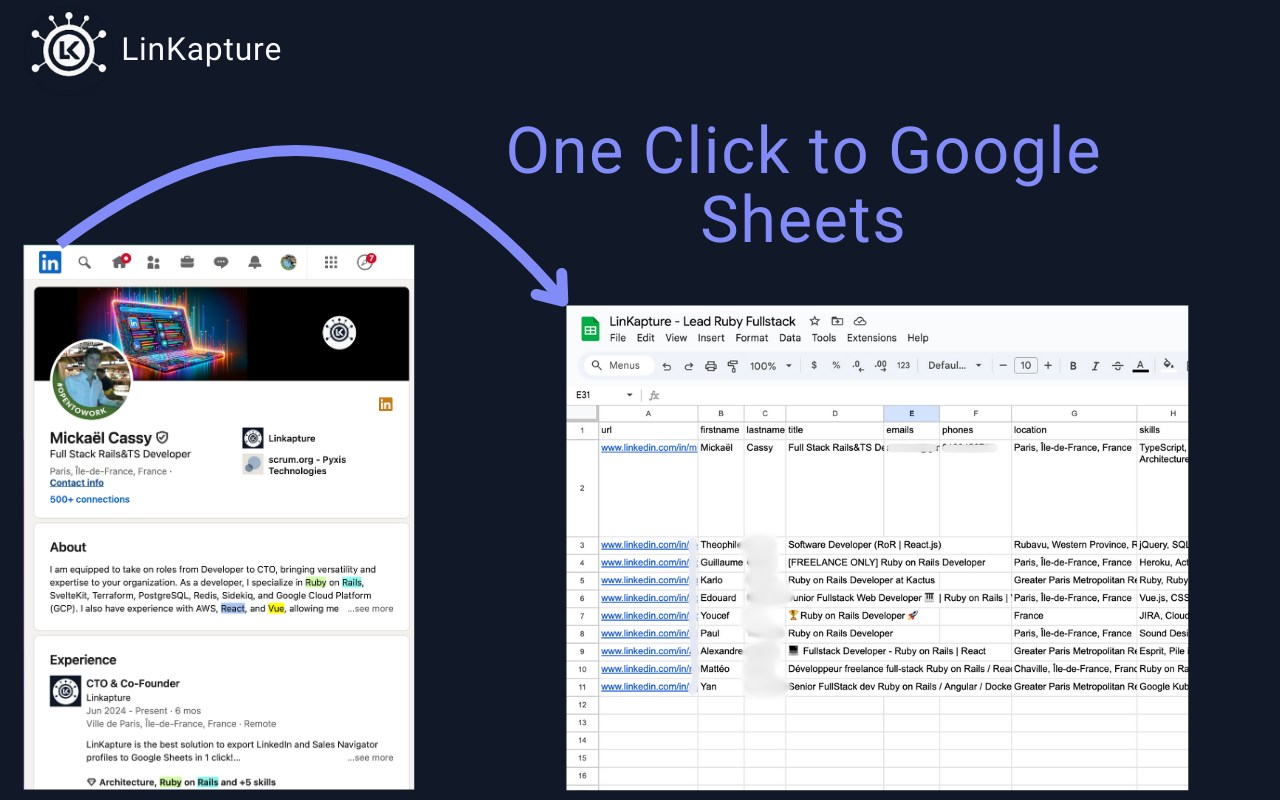Open the Data menu in Sheets
The width and height of the screenshot is (1280, 800).
click(x=790, y=338)
